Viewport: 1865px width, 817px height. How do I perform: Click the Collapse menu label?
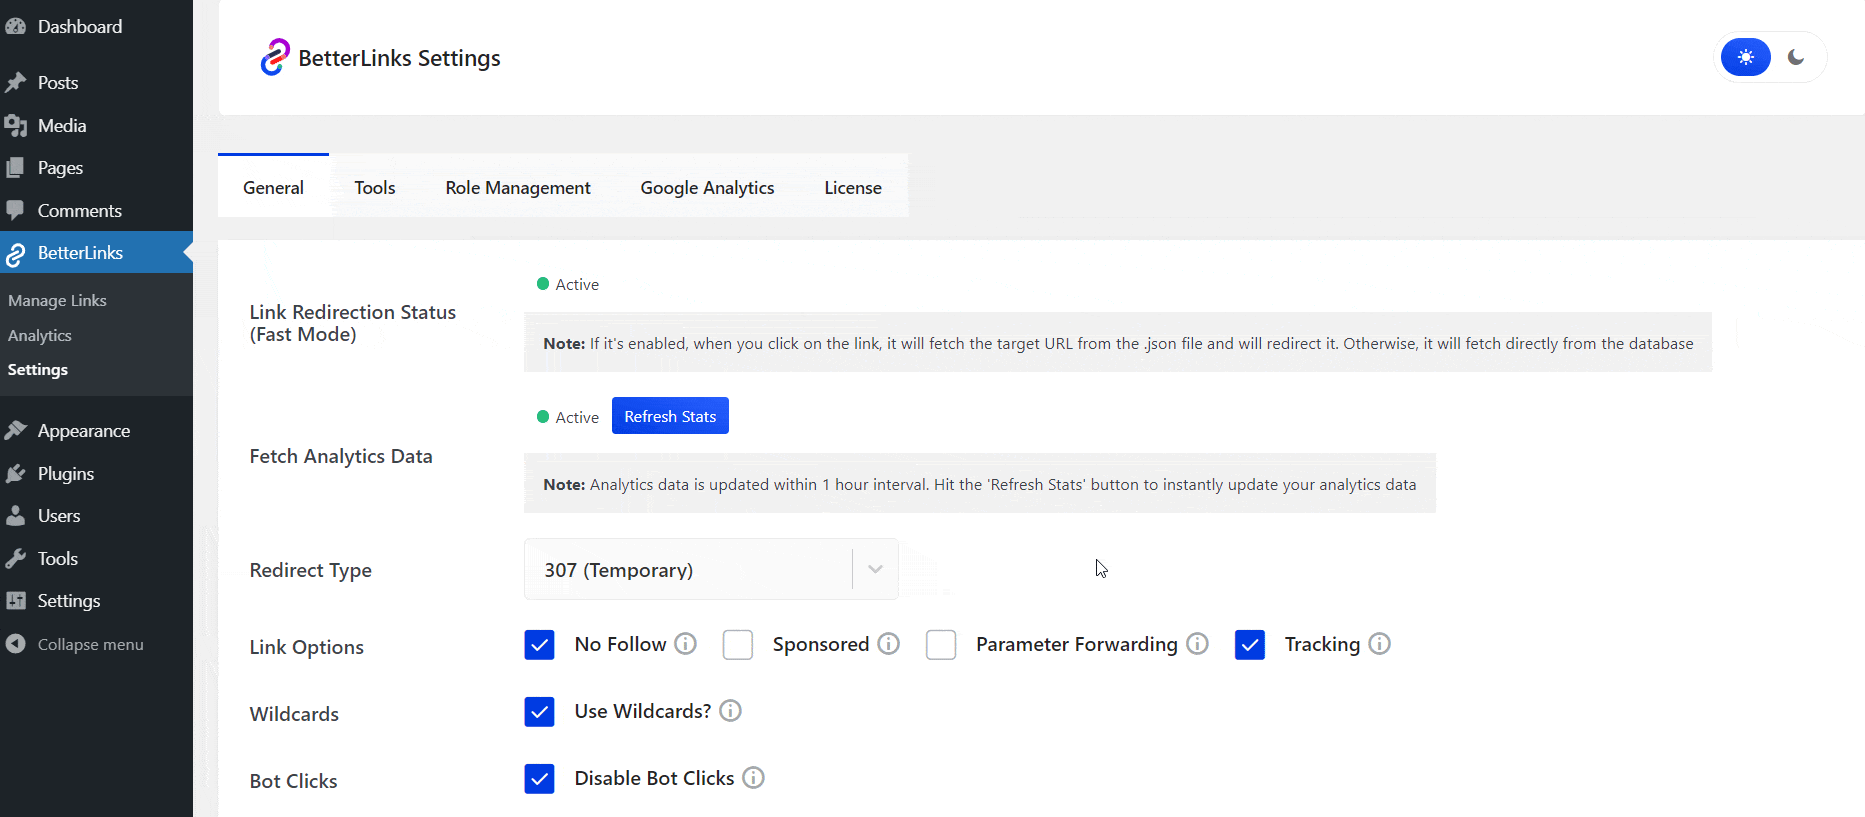[90, 644]
